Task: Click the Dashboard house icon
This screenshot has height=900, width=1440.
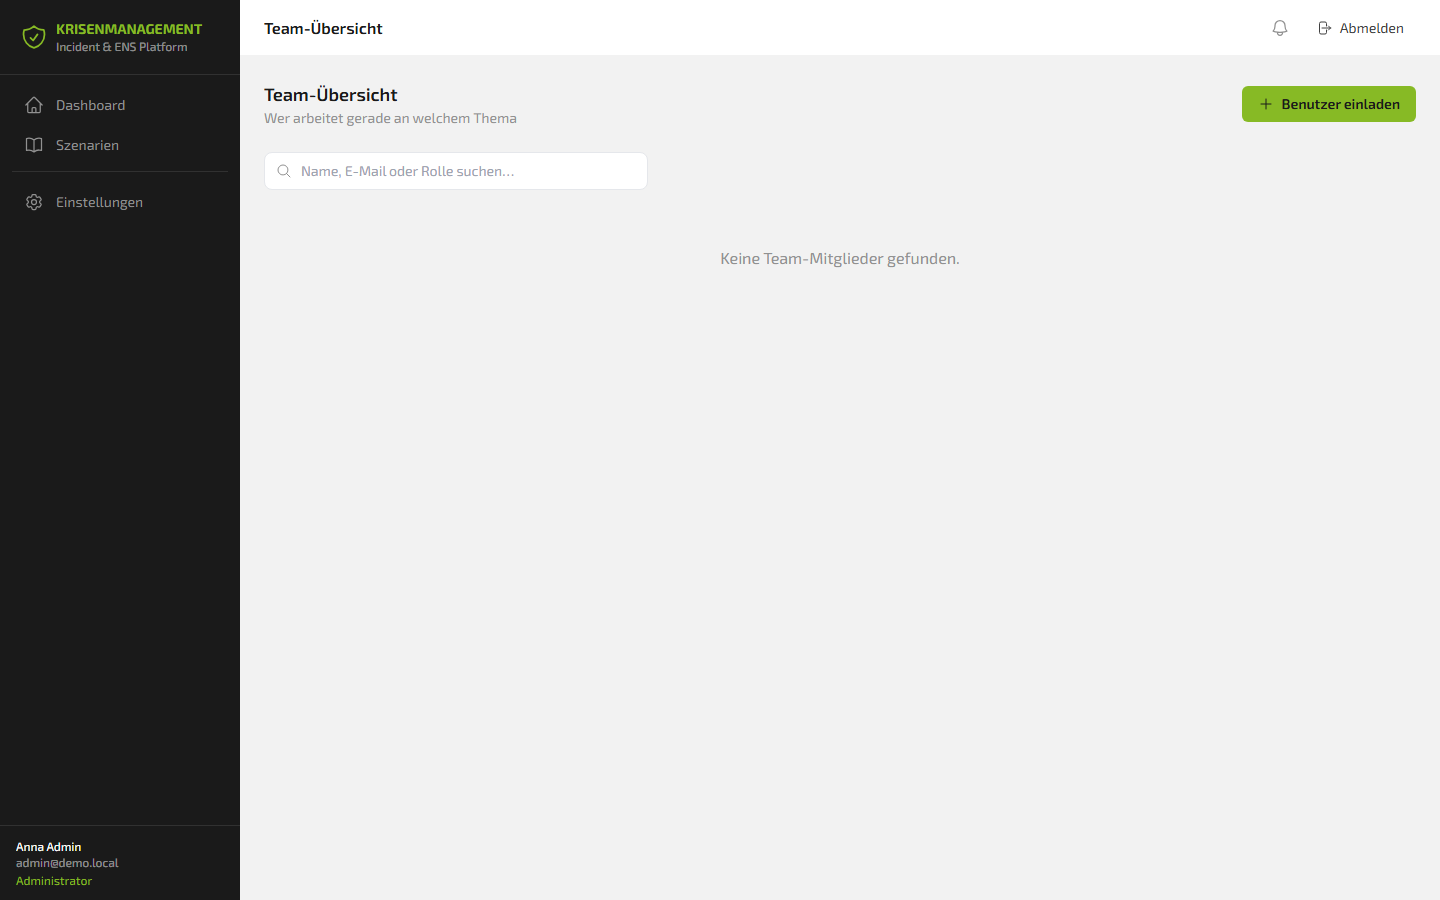Action: pyautogui.click(x=34, y=105)
